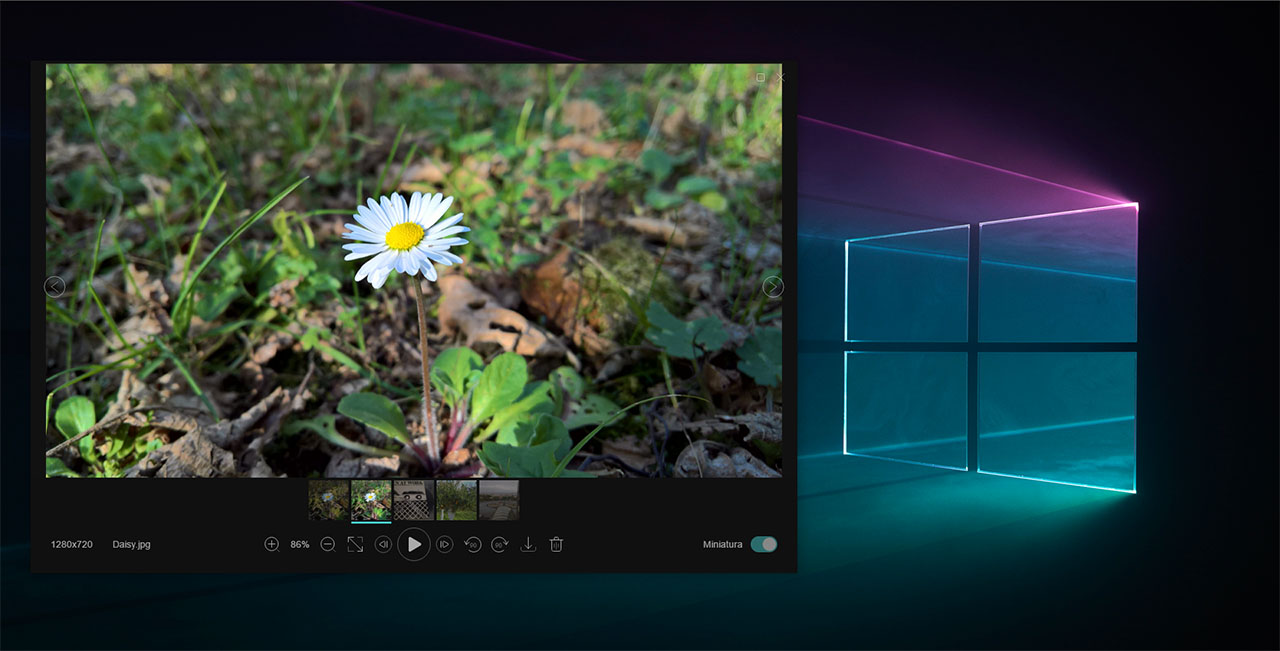Select the highlighted Daisy thumbnail

(371, 500)
